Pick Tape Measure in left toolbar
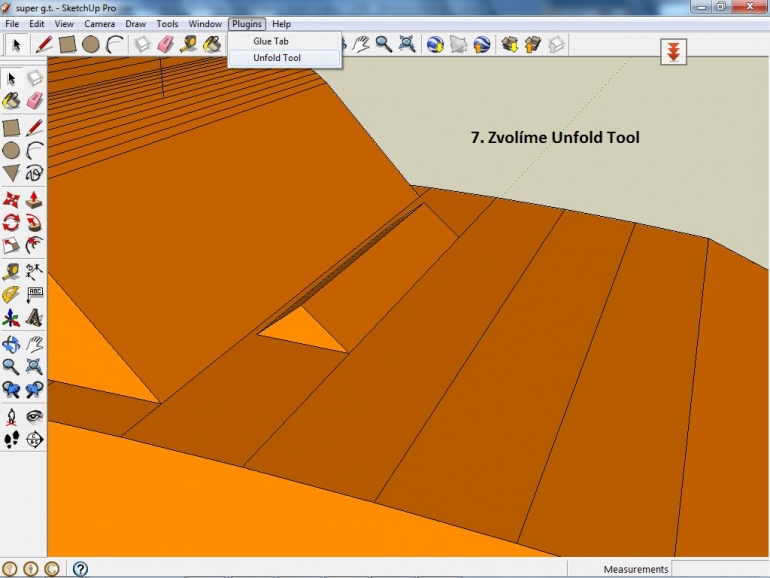Screen dimensions: 770x578 tap(11, 272)
